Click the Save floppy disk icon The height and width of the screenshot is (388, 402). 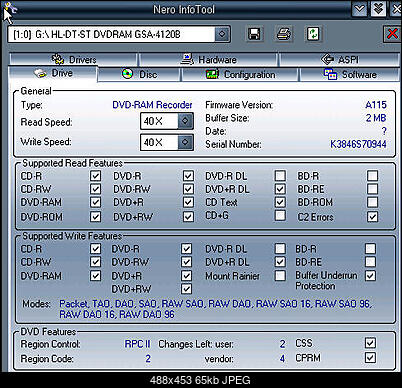point(254,34)
